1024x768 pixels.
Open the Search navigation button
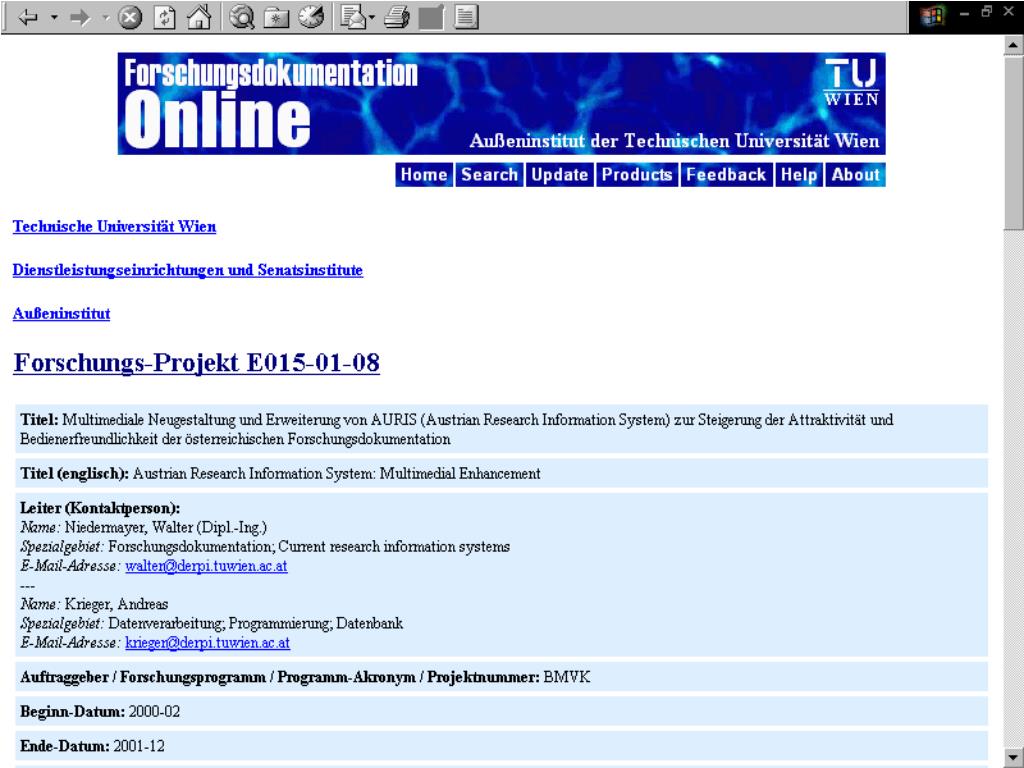click(490, 175)
